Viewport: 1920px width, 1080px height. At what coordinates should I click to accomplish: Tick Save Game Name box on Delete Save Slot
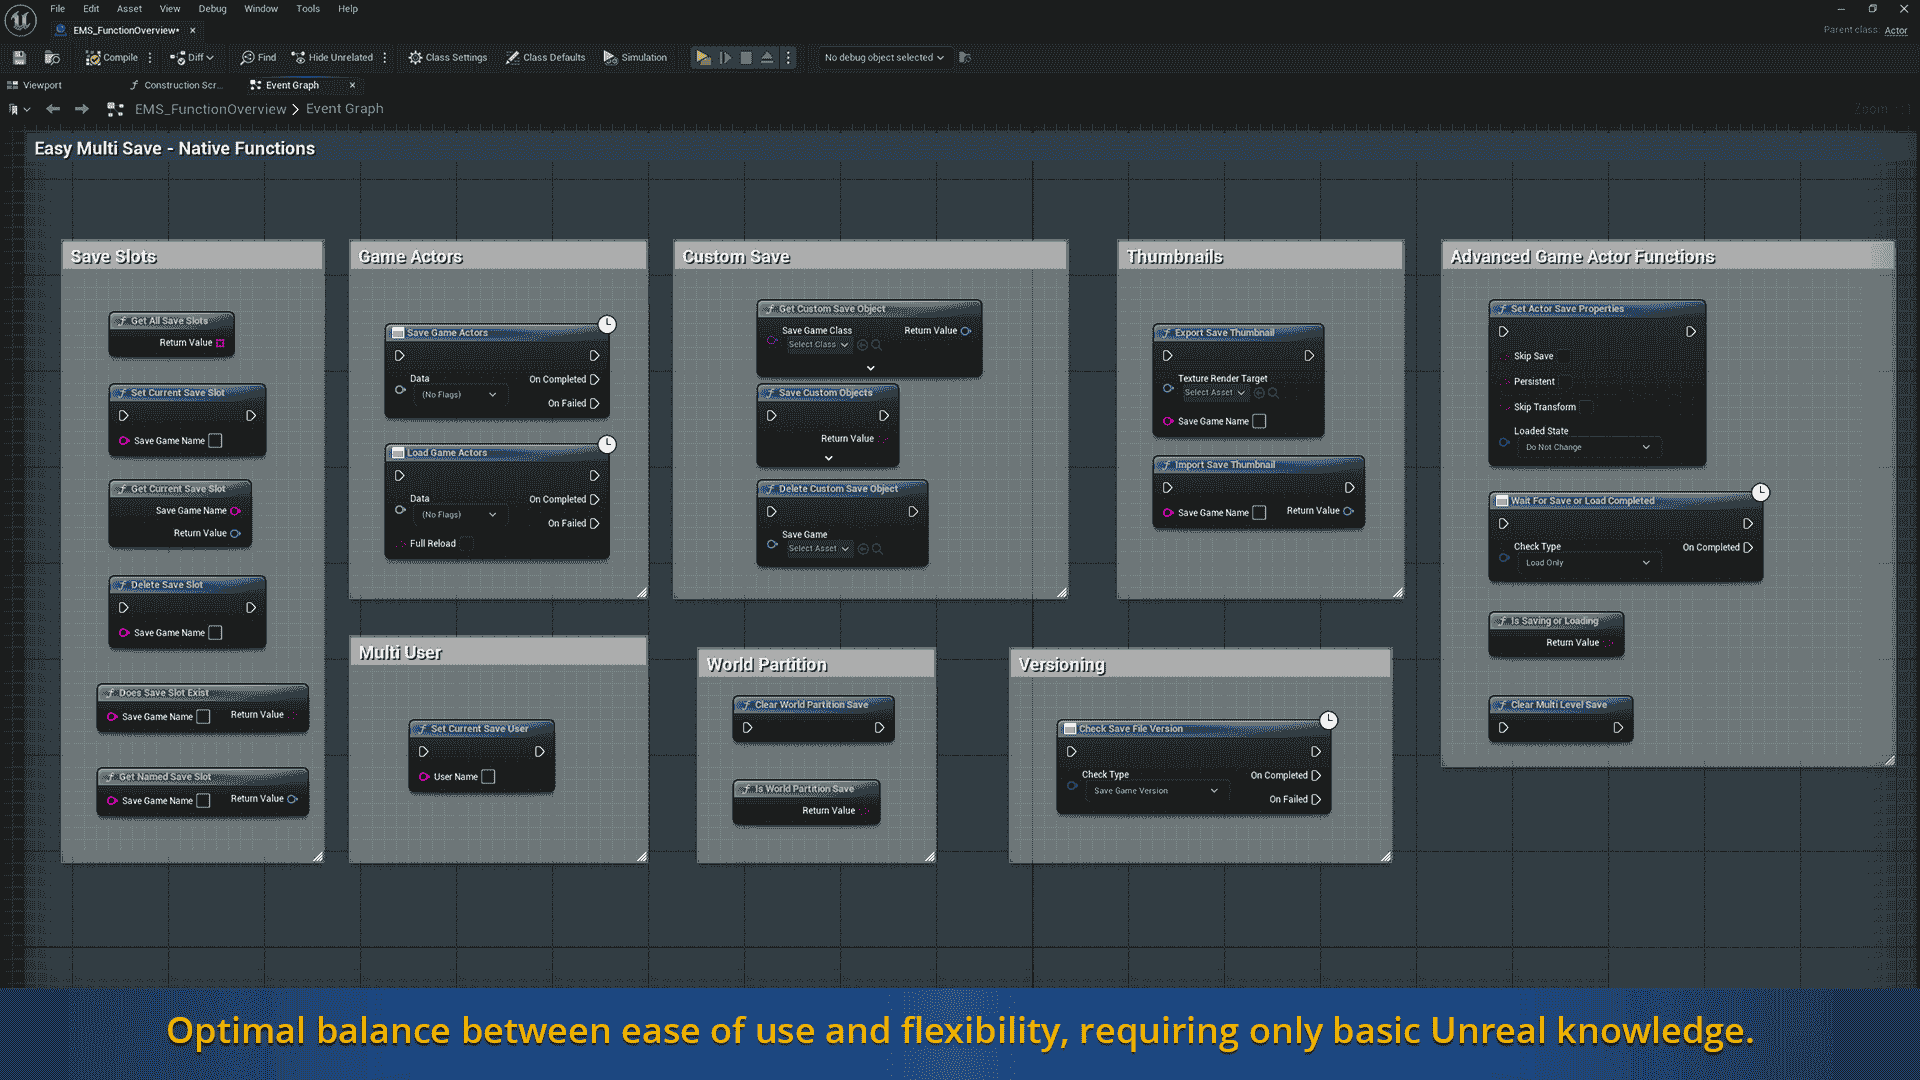[215, 633]
